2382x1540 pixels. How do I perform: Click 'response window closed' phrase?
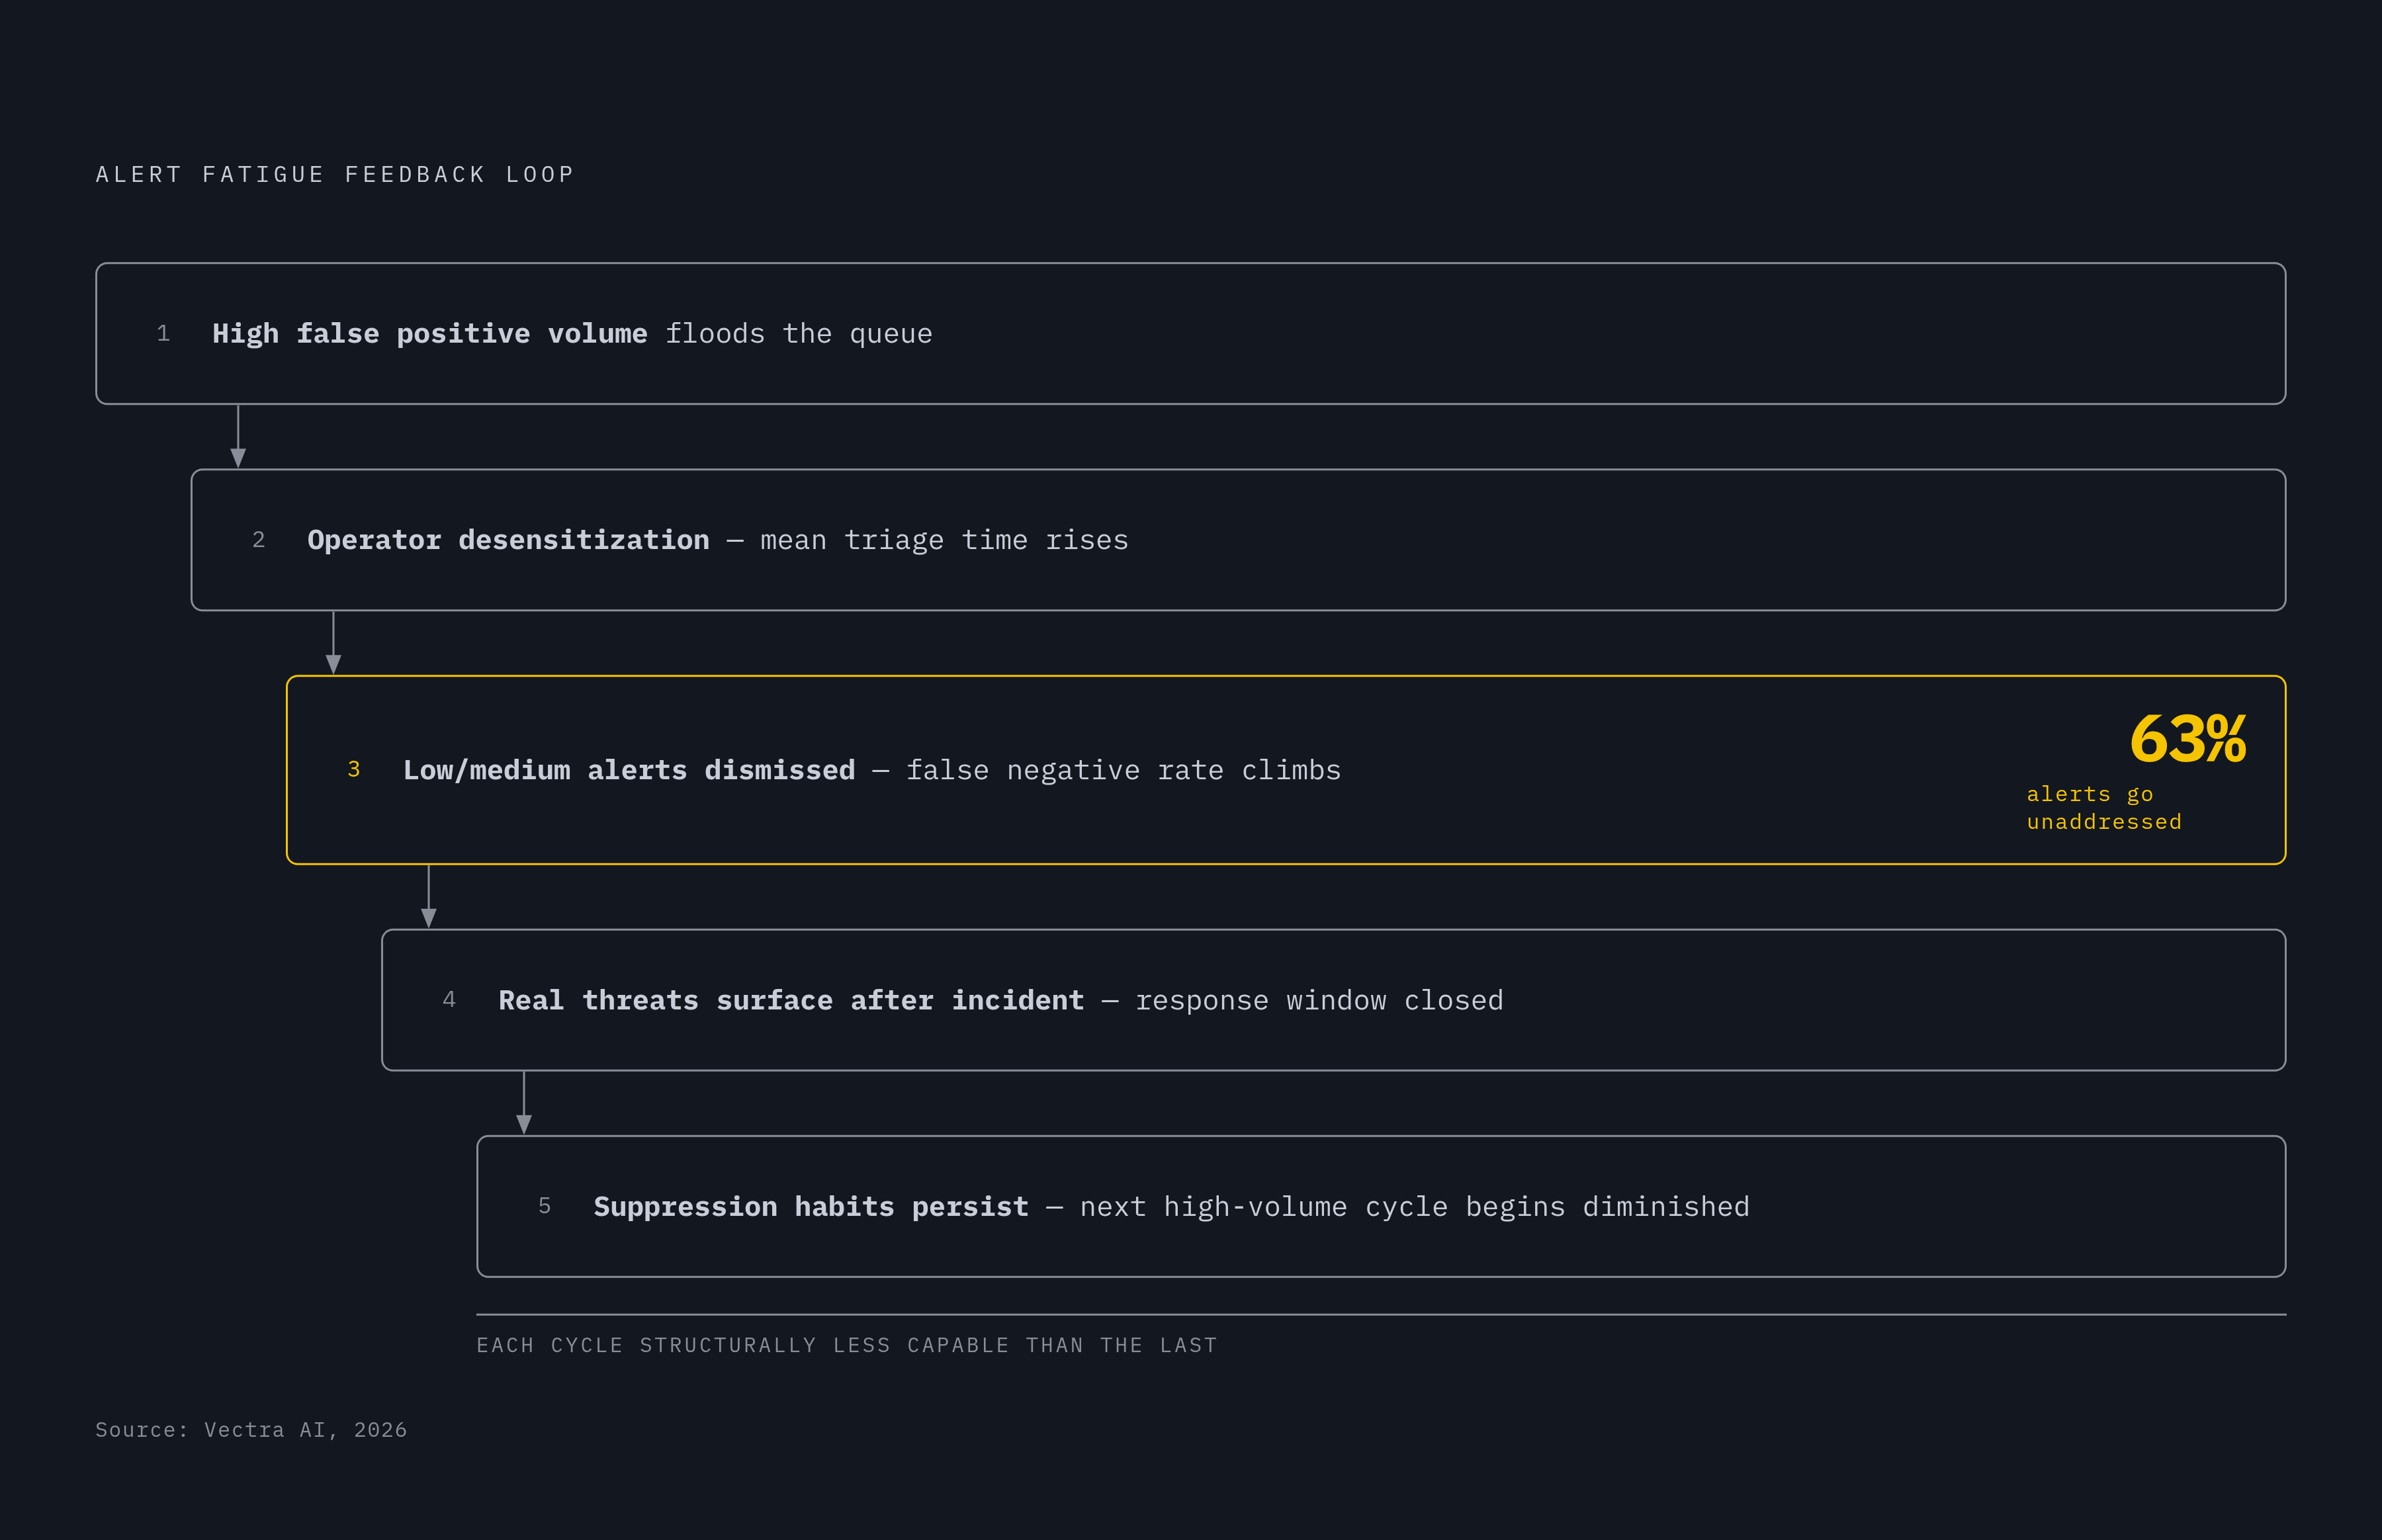pyautogui.click(x=1319, y=1000)
